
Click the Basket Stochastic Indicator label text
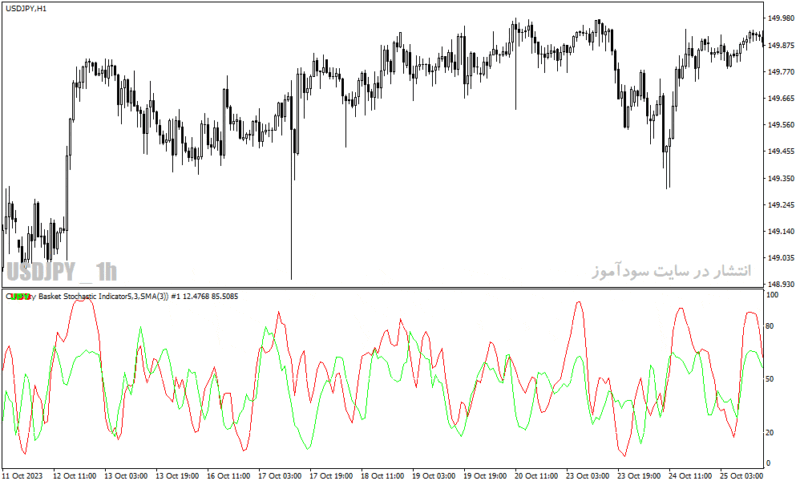[83, 296]
